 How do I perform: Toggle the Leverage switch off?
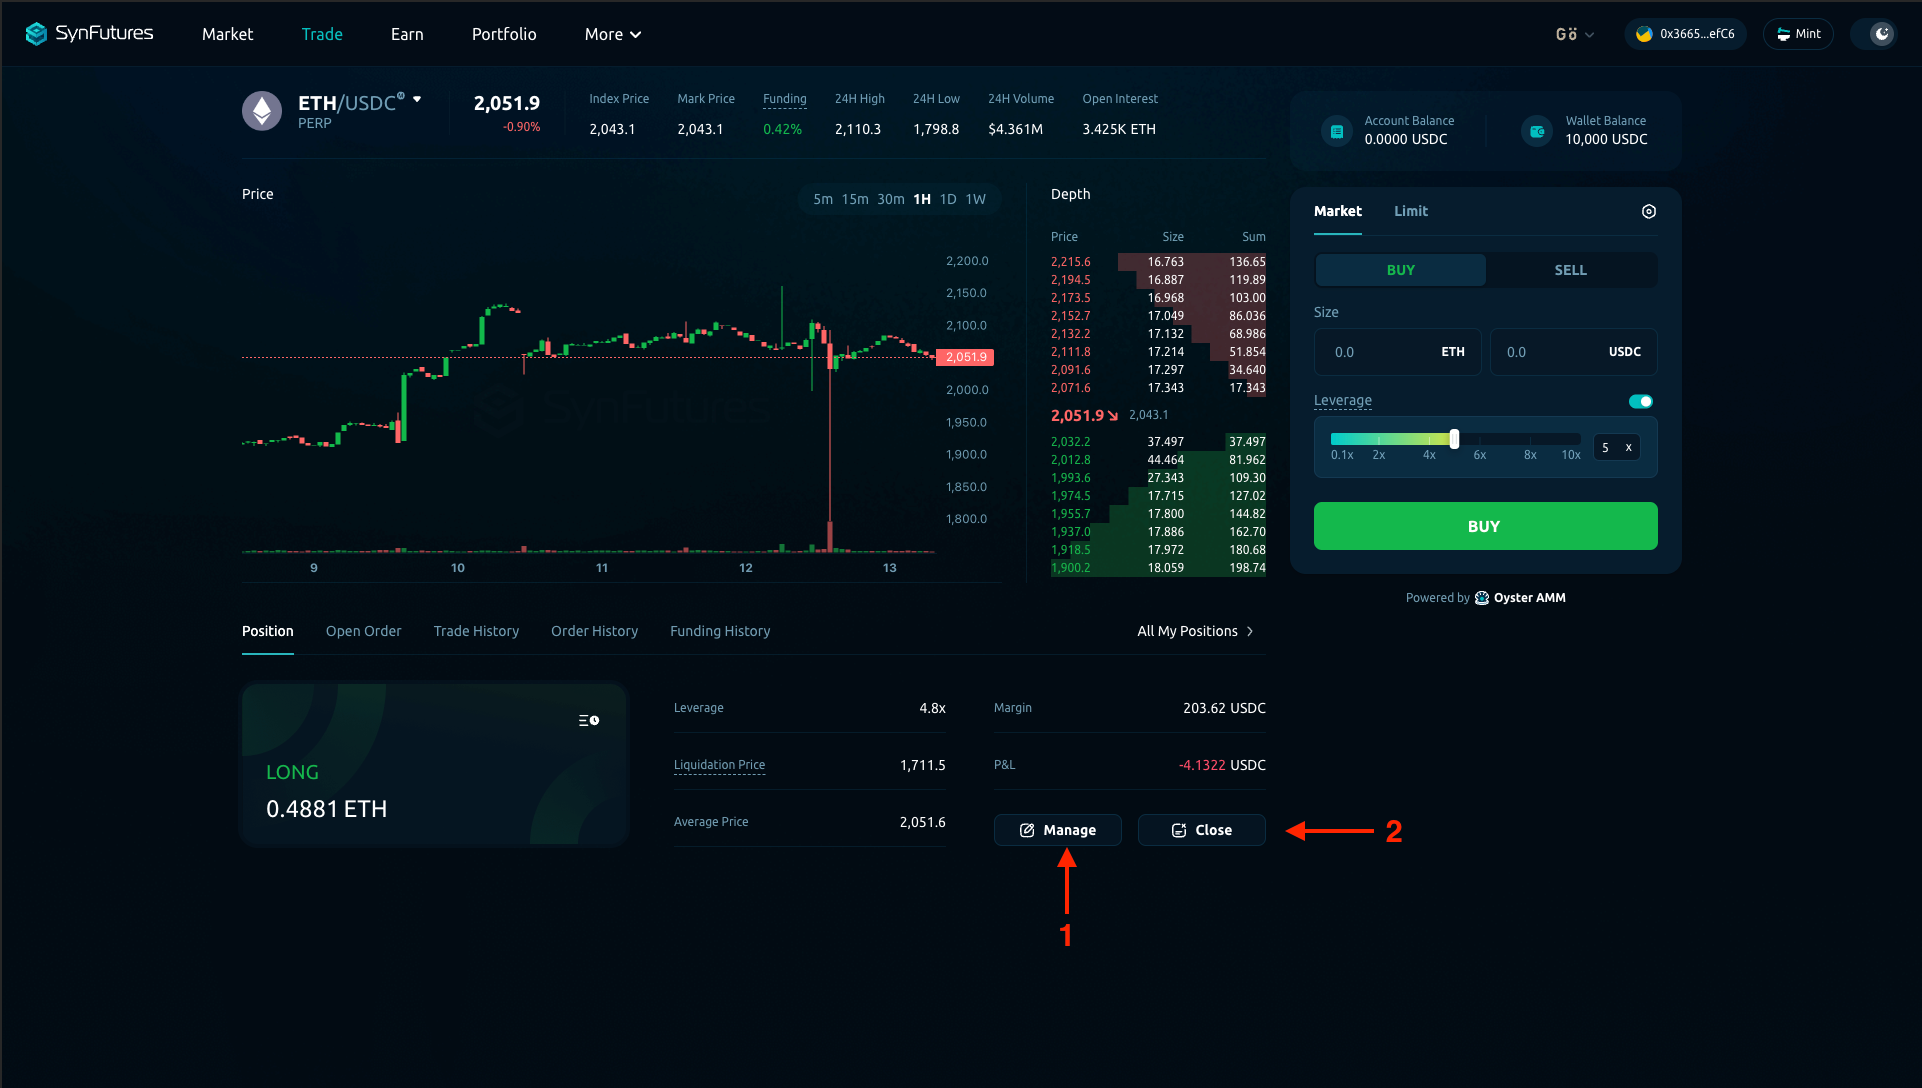click(1639, 400)
